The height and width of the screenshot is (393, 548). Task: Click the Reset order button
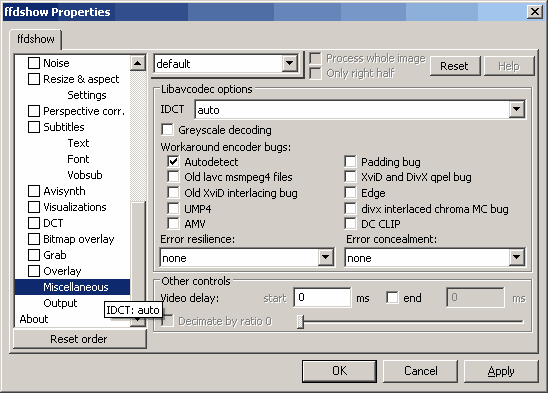(79, 339)
